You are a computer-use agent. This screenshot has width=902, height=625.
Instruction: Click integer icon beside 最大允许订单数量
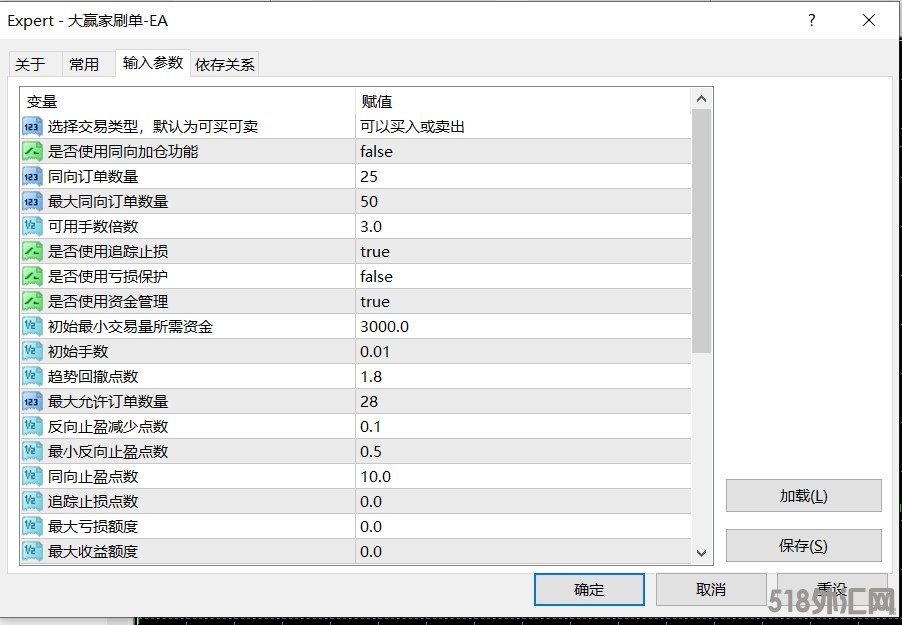click(32, 401)
